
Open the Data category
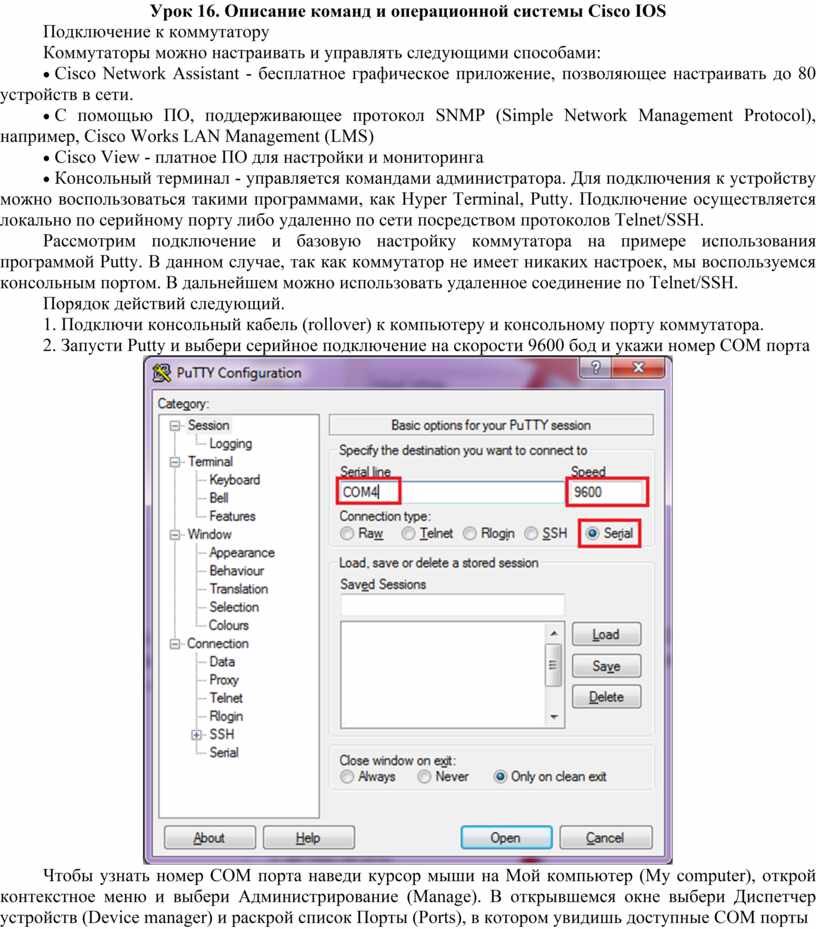click(222, 662)
